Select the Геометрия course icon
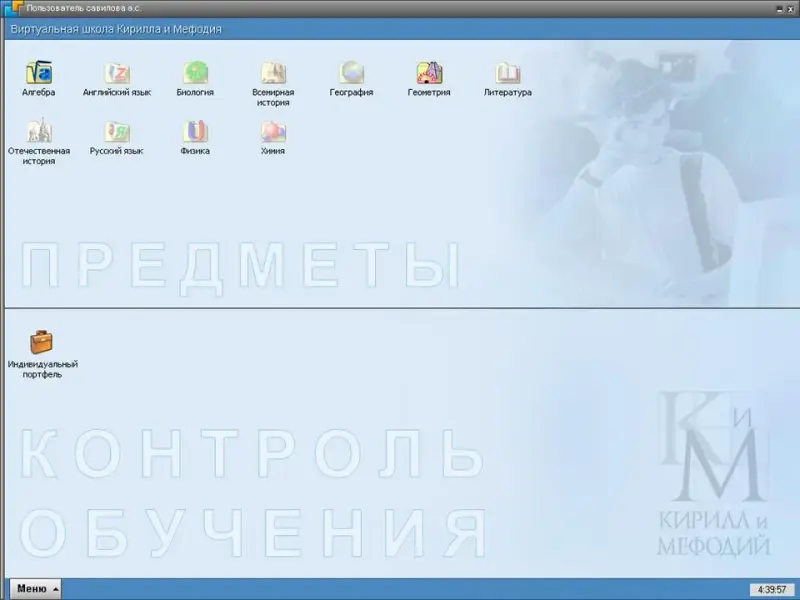800x600 pixels. pyautogui.click(x=429, y=73)
